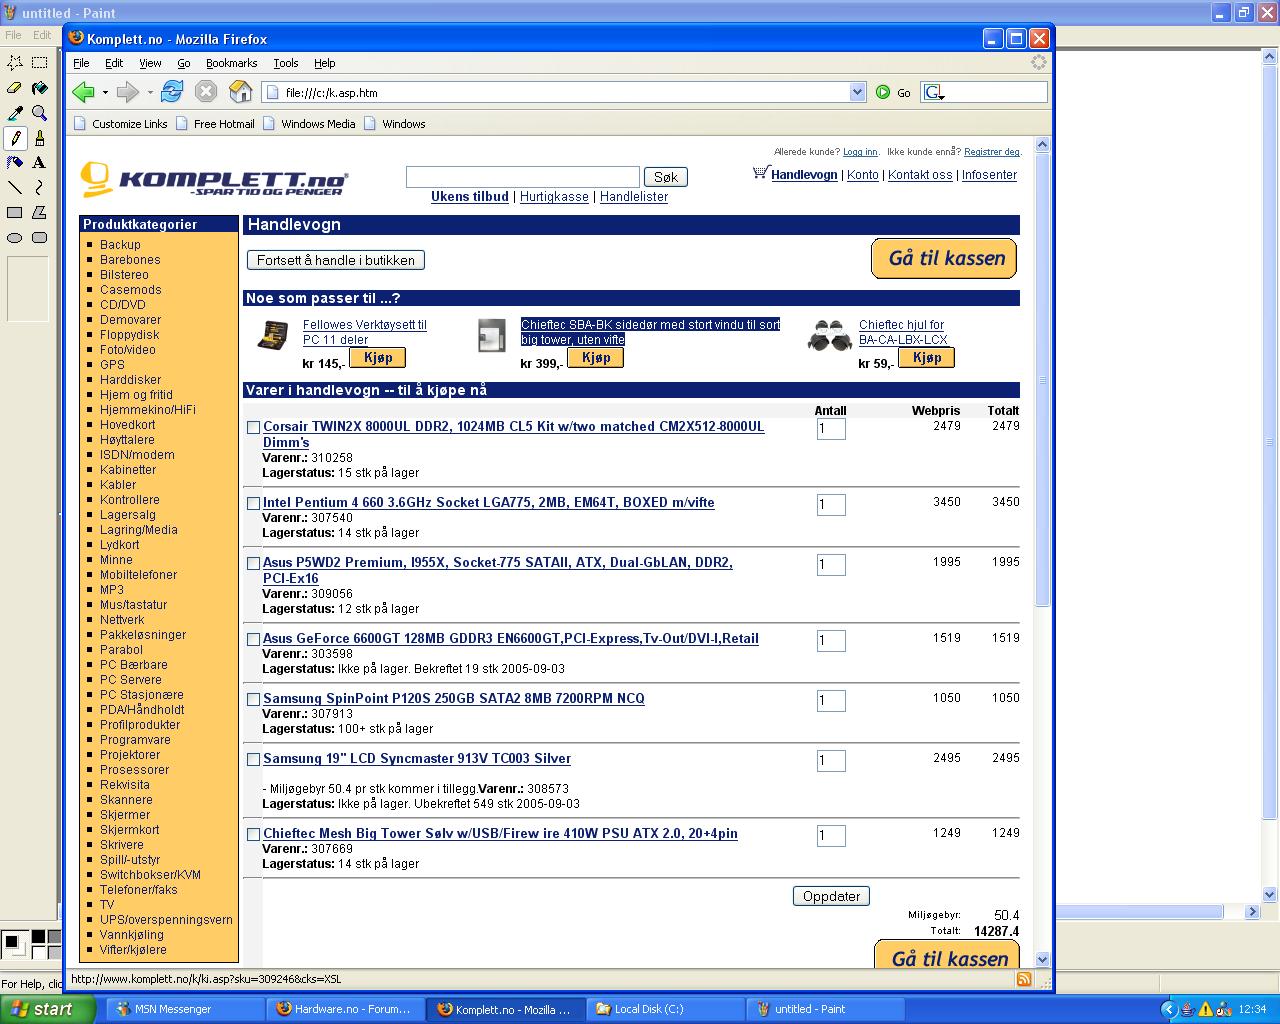Pick black swatch in Paint palette

click(38, 937)
